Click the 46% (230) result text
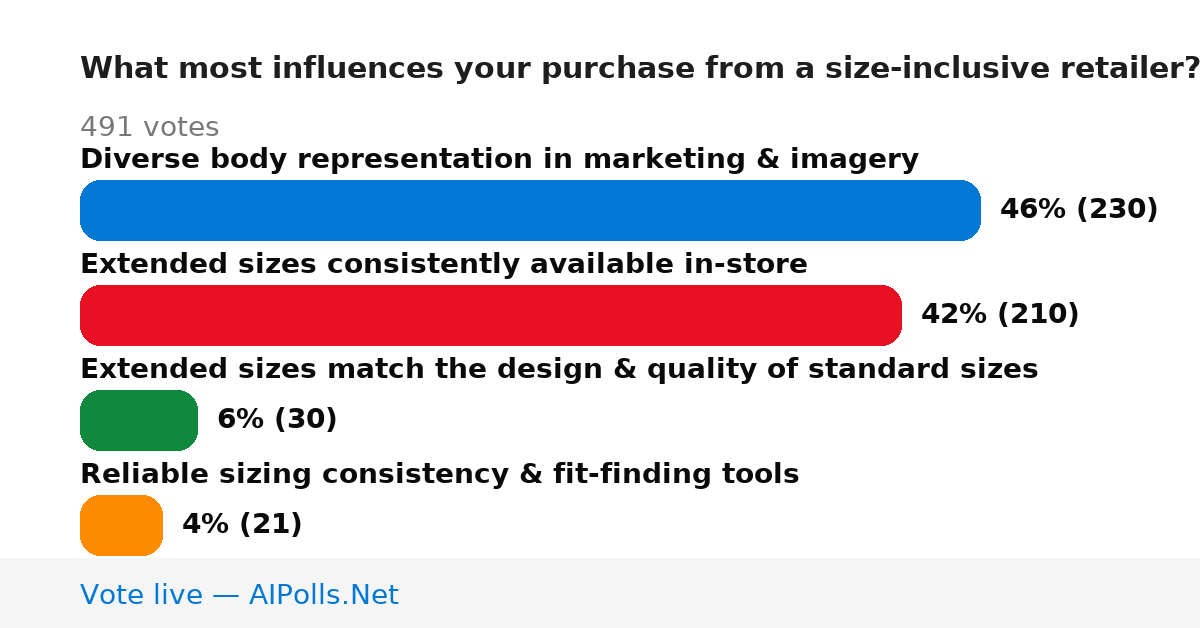 coord(1079,210)
